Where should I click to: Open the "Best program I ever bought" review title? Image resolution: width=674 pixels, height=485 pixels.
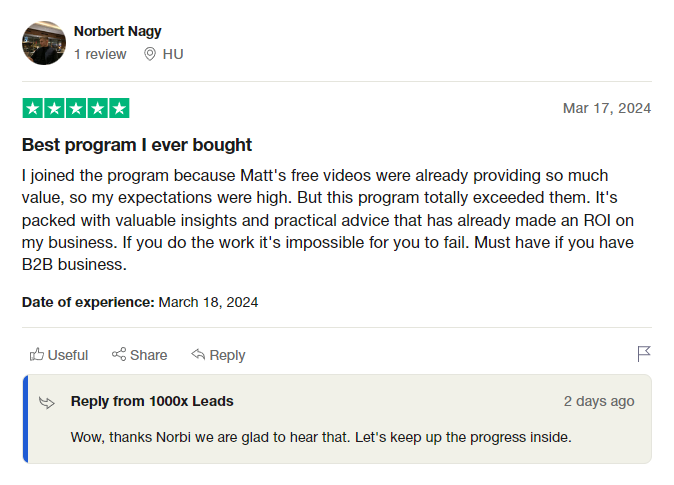[x=137, y=145]
